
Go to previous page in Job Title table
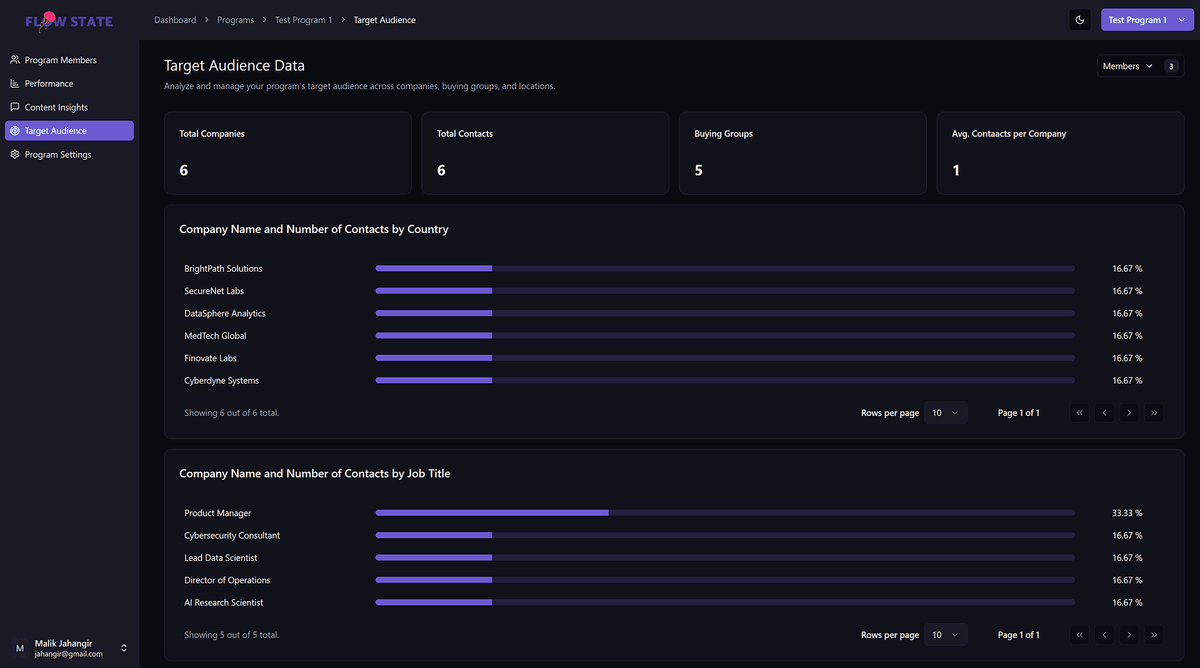[1104, 635]
